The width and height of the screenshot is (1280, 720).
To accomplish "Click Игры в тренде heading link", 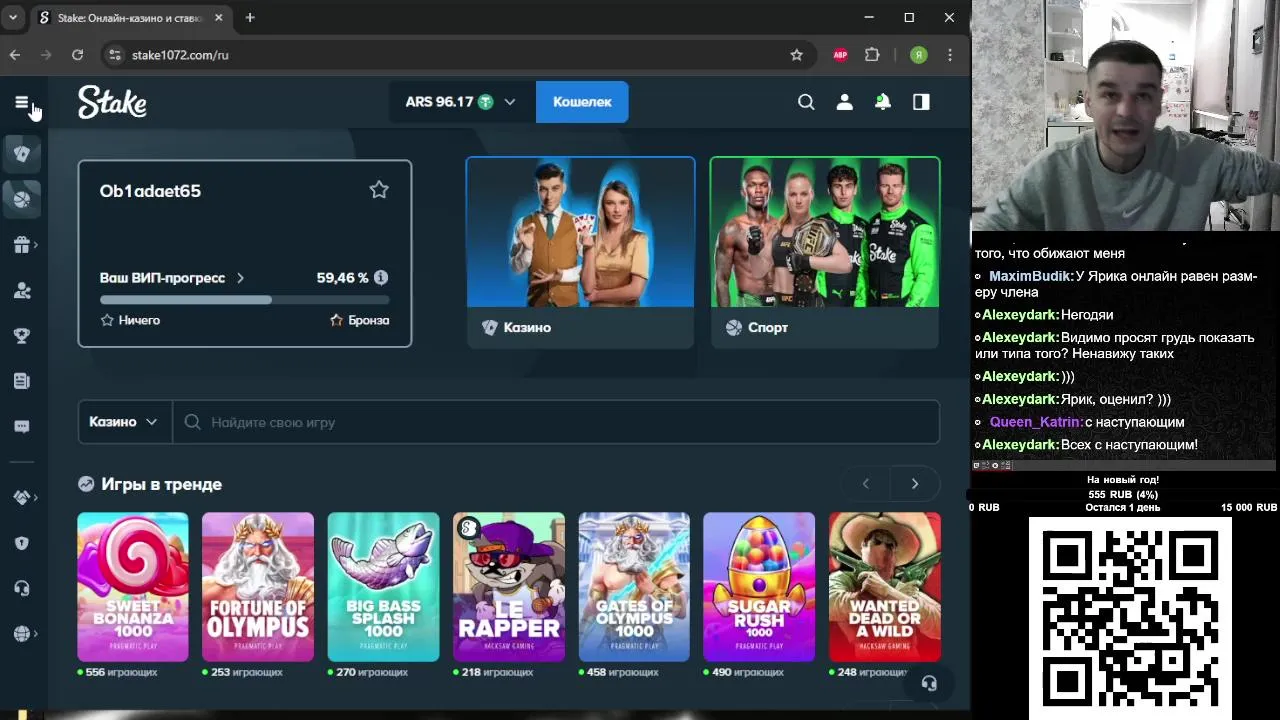I will click(x=161, y=484).
